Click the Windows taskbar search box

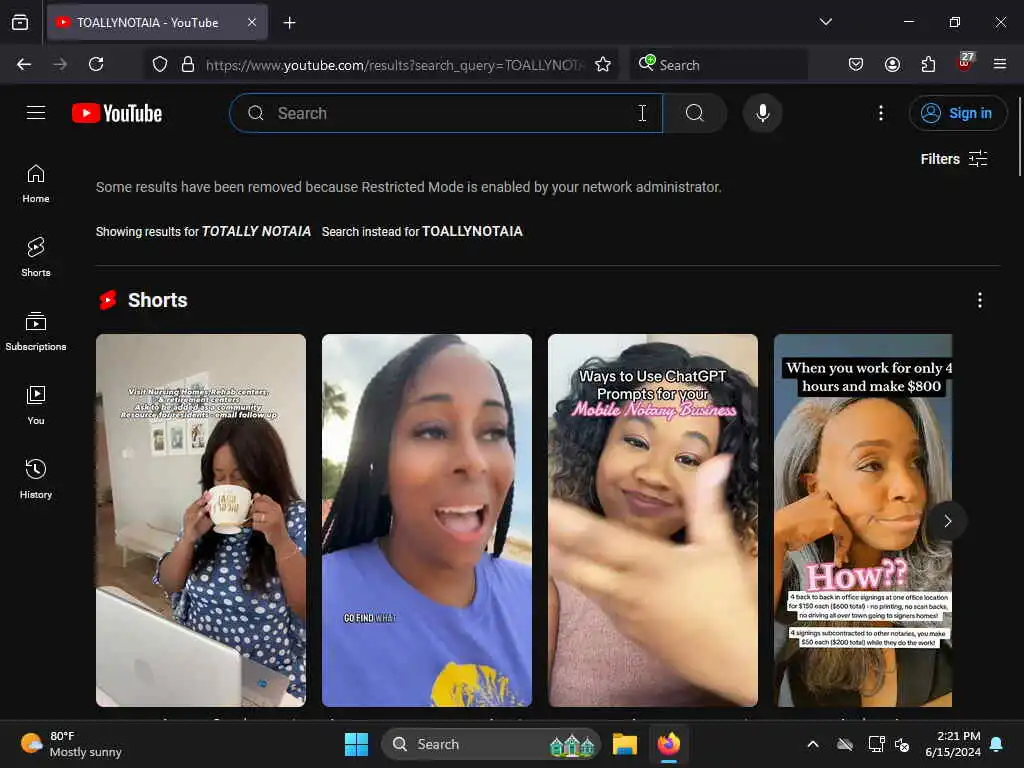click(x=490, y=744)
